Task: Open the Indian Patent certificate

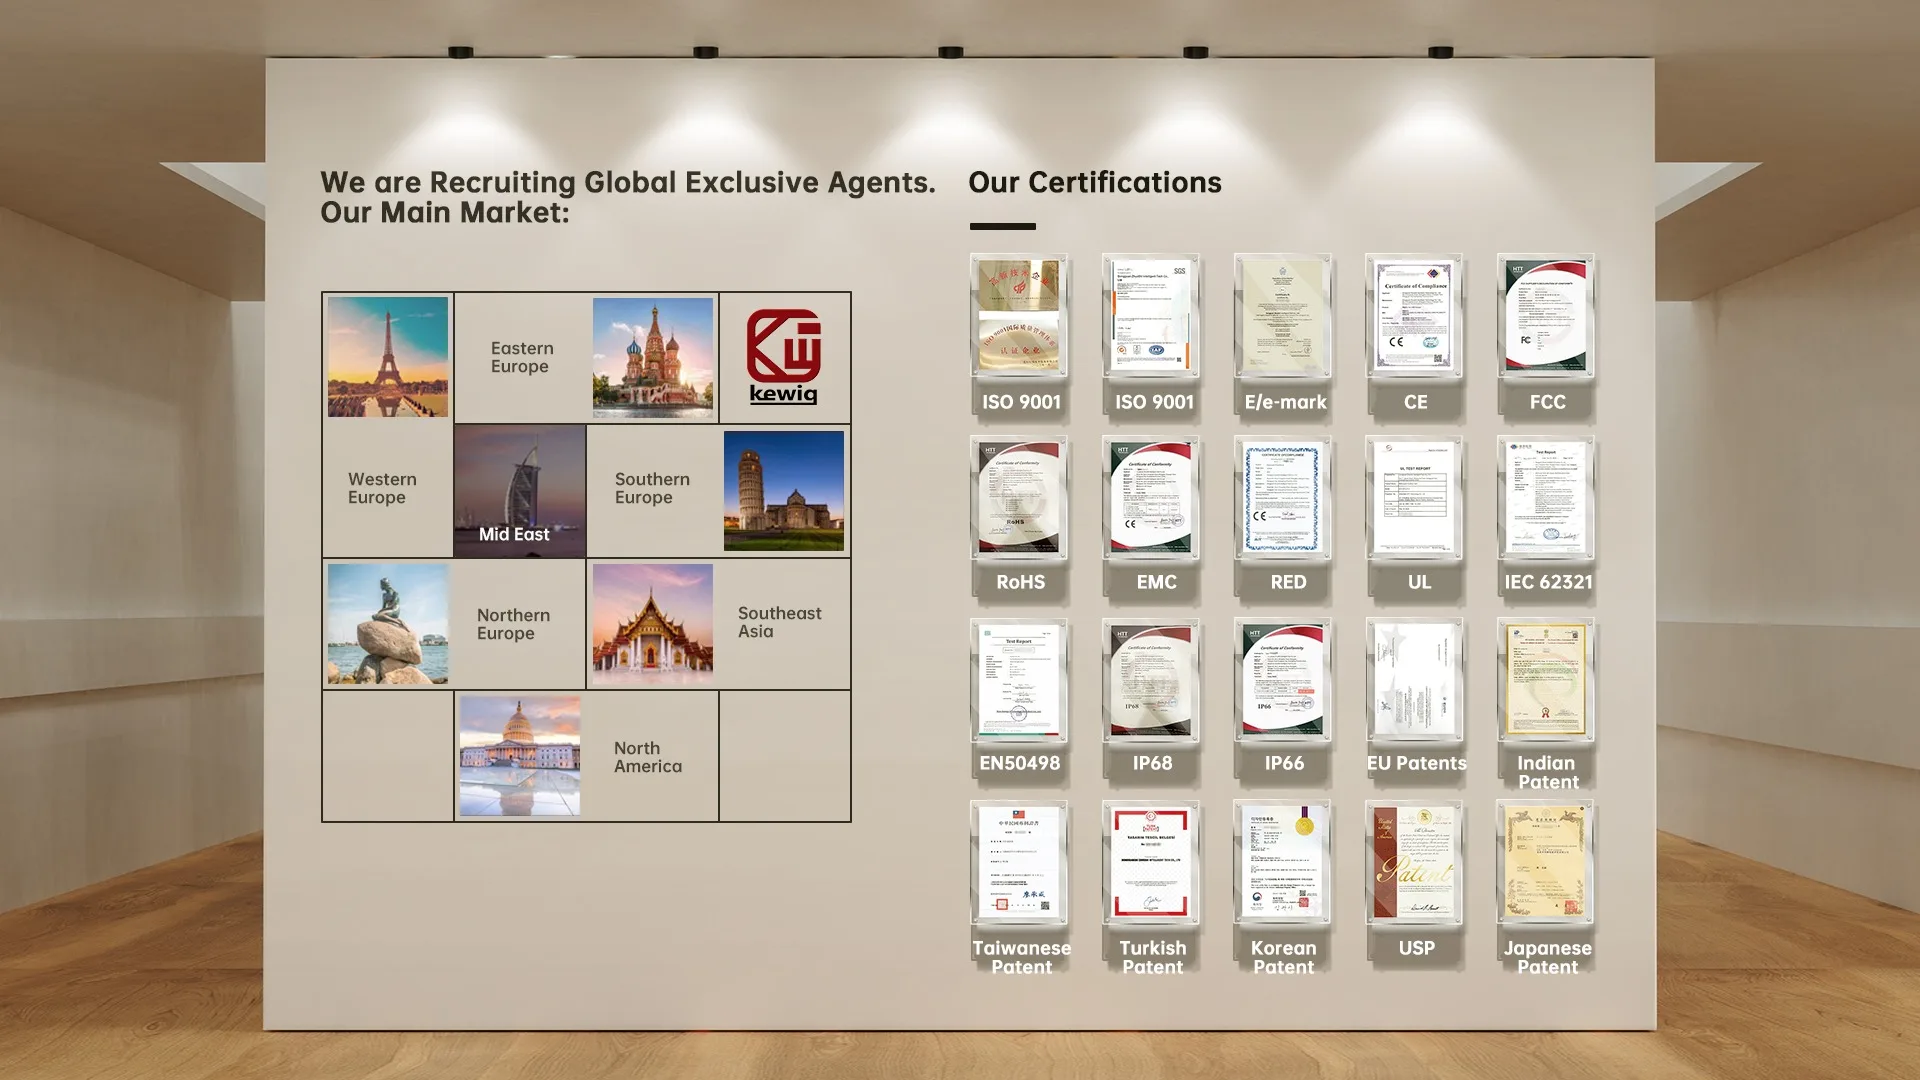Action: coord(1546,680)
